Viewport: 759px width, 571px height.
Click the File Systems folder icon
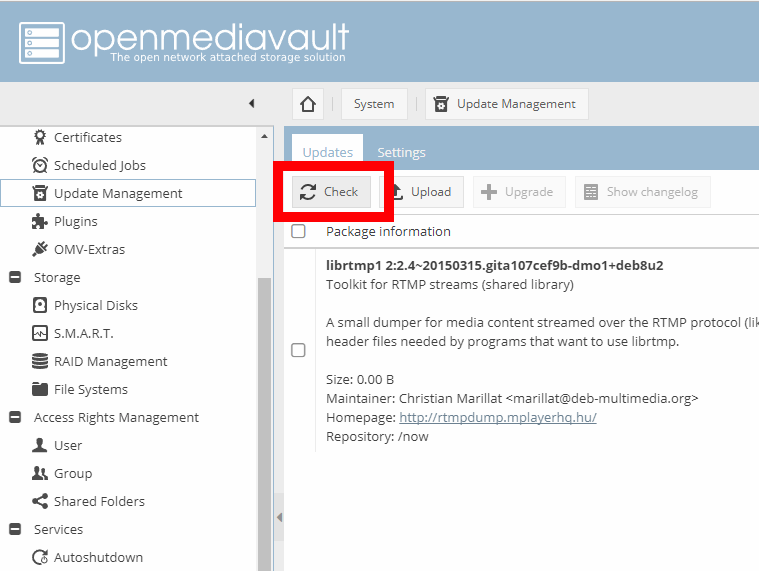click(x=40, y=389)
